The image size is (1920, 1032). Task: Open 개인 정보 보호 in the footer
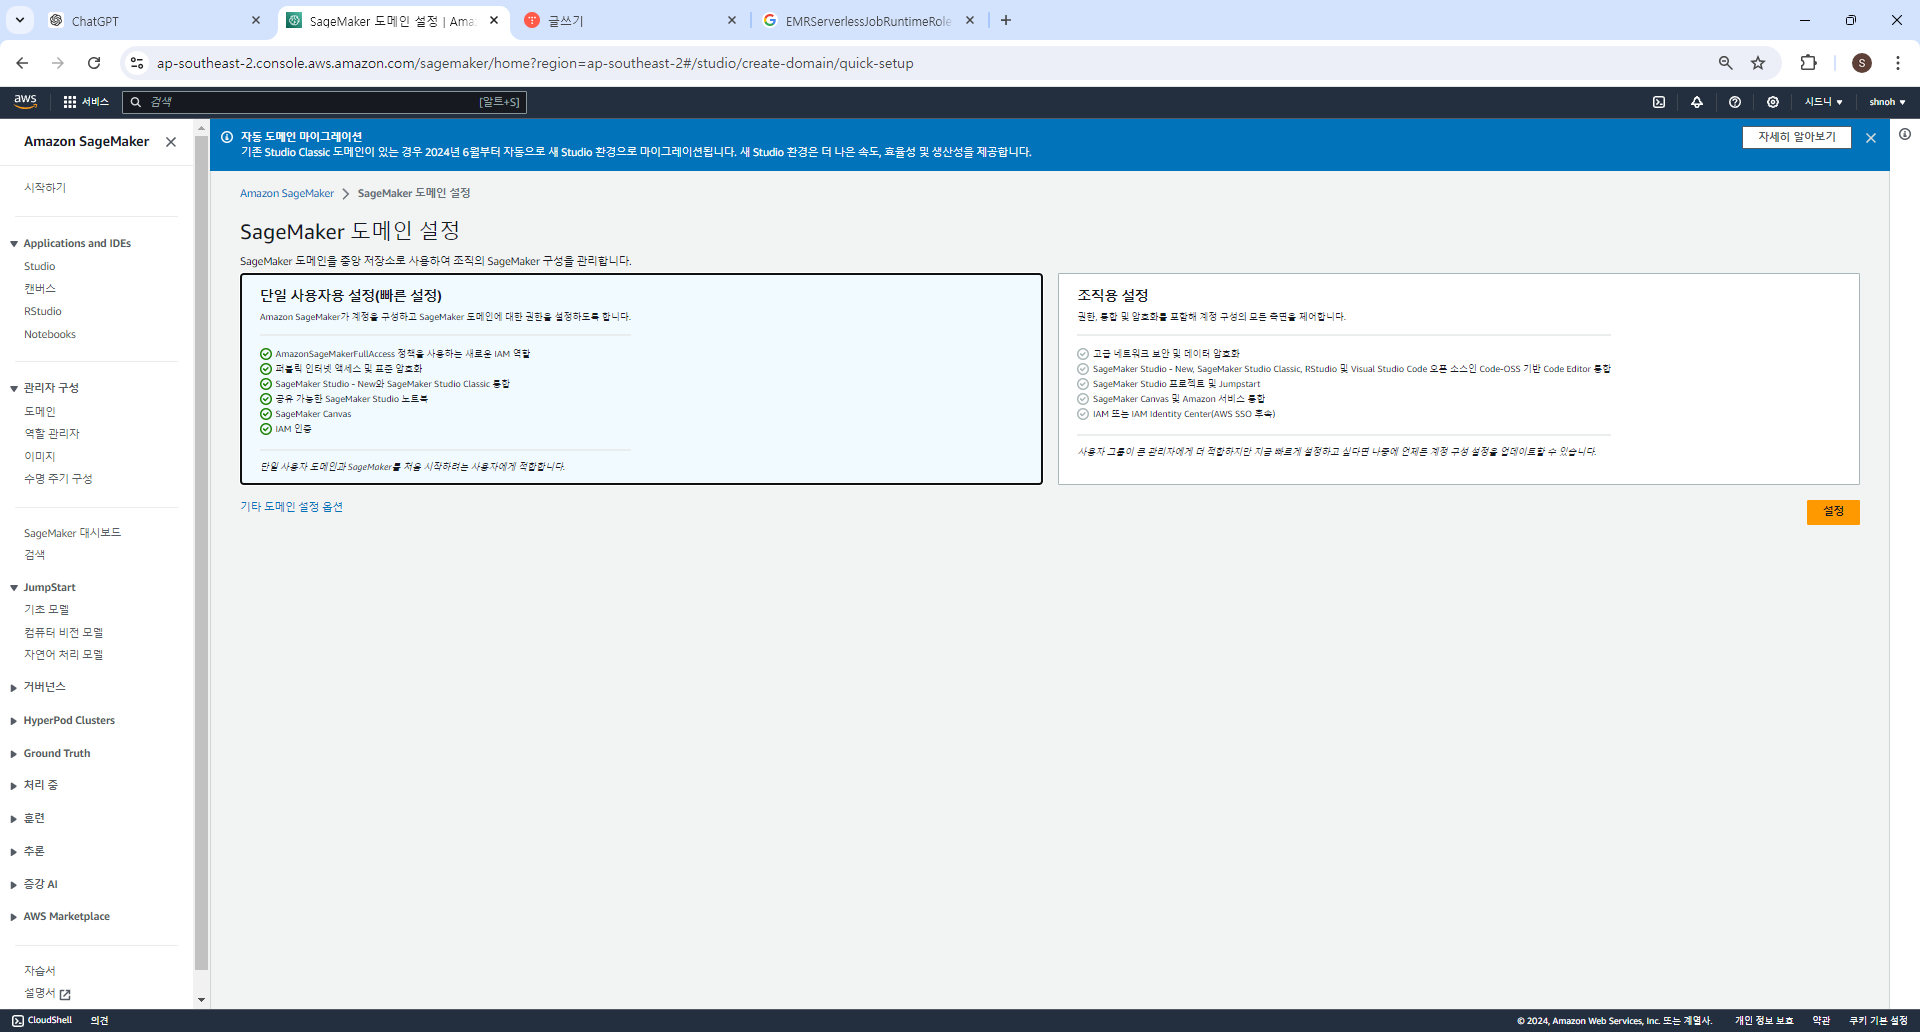[x=1764, y=1021]
